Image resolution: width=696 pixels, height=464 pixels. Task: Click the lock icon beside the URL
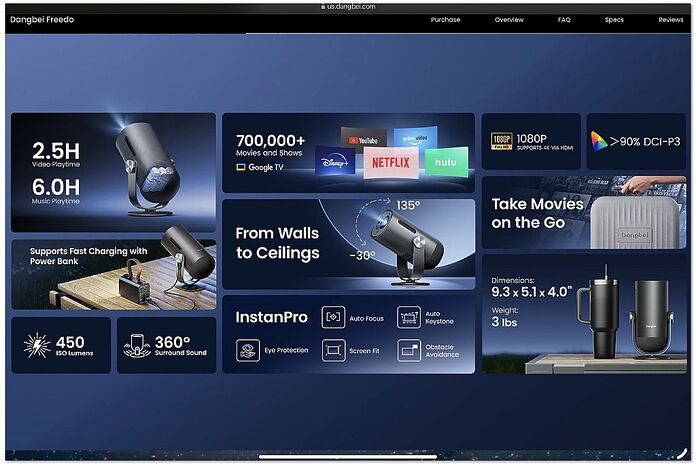pyautogui.click(x=323, y=7)
